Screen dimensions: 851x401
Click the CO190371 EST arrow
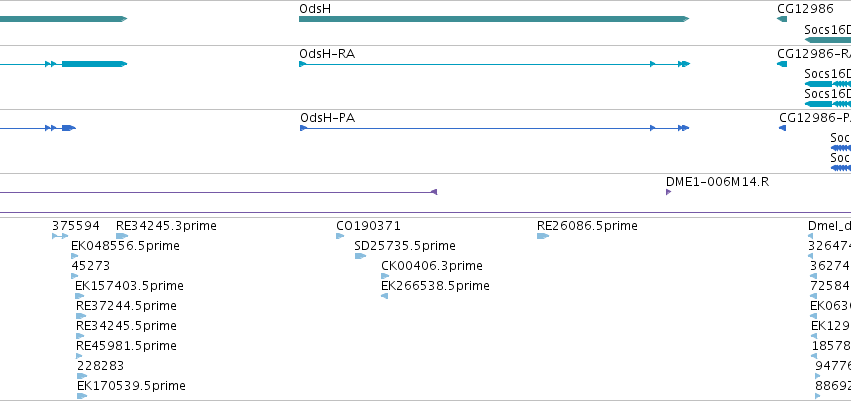[340, 236]
